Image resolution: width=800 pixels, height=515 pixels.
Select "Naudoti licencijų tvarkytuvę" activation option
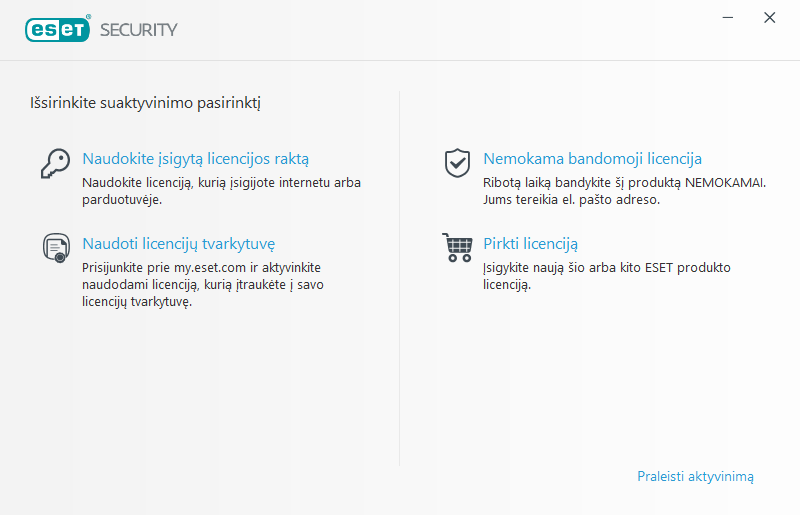(x=178, y=243)
